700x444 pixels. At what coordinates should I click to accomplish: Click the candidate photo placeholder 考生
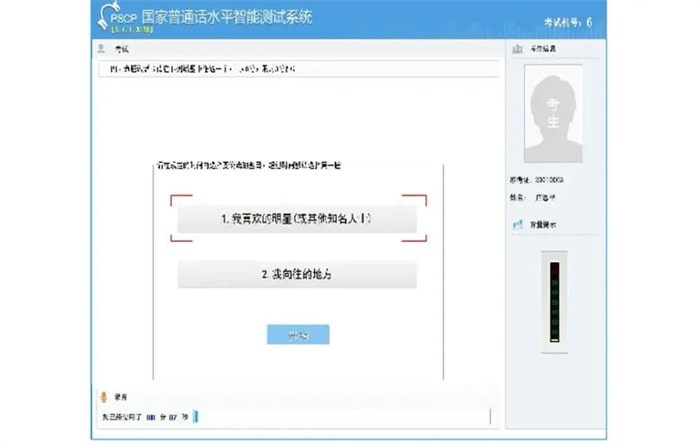click(x=553, y=114)
